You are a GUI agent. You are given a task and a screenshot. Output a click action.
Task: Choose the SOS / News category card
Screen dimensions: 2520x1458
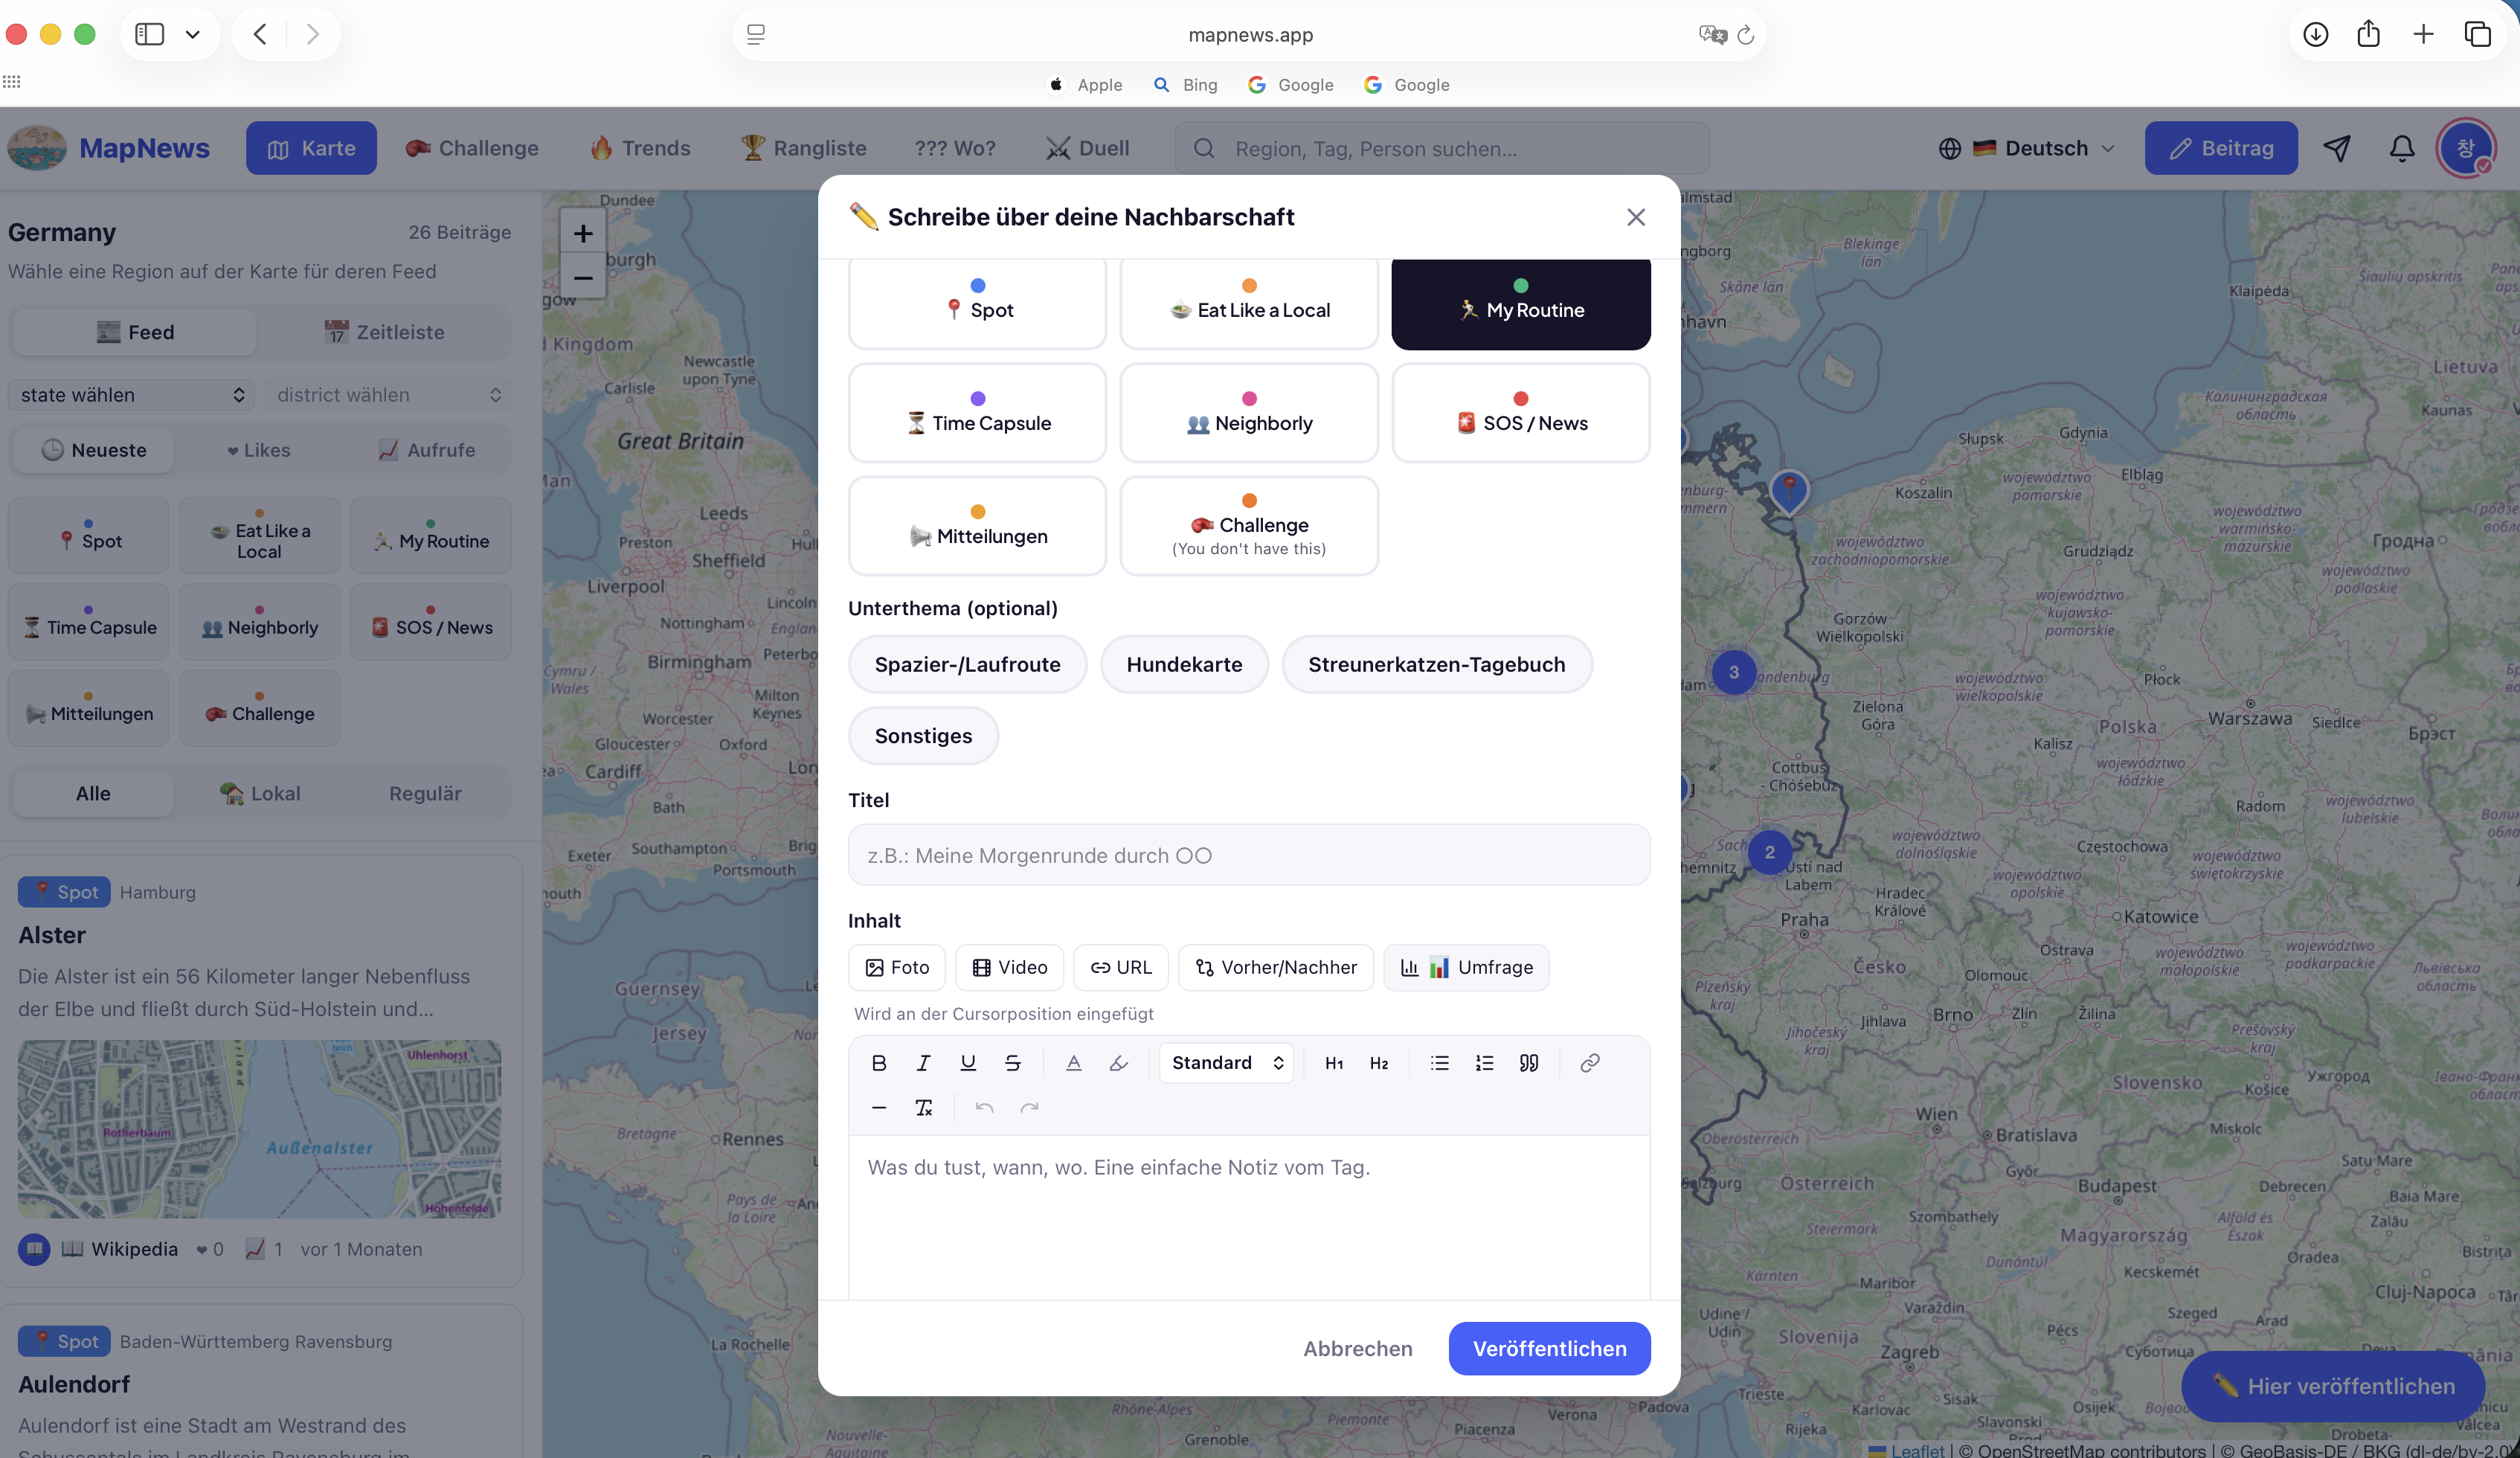click(1520, 412)
